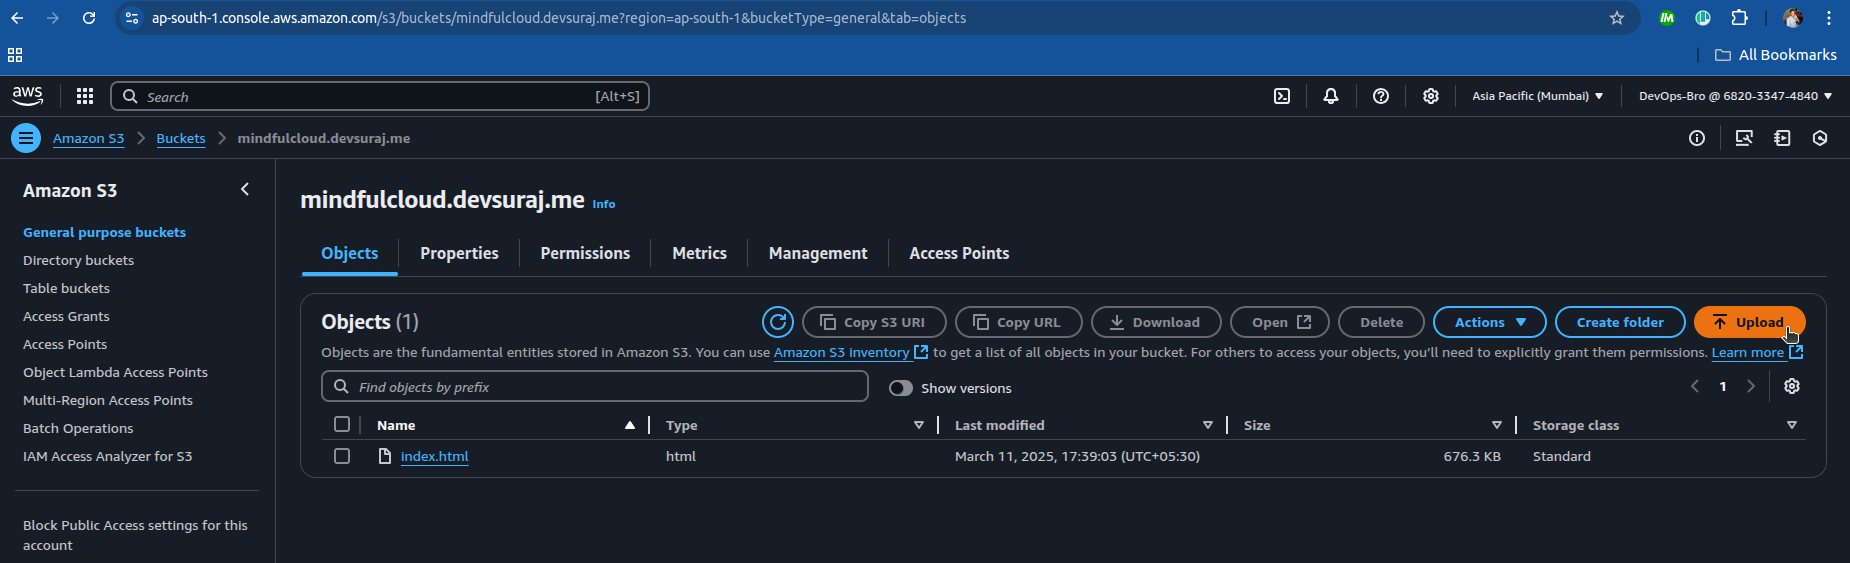Viewport: 1850px width, 563px height.
Task: Open the tutorials panel icon beside info
Action: point(1782,138)
